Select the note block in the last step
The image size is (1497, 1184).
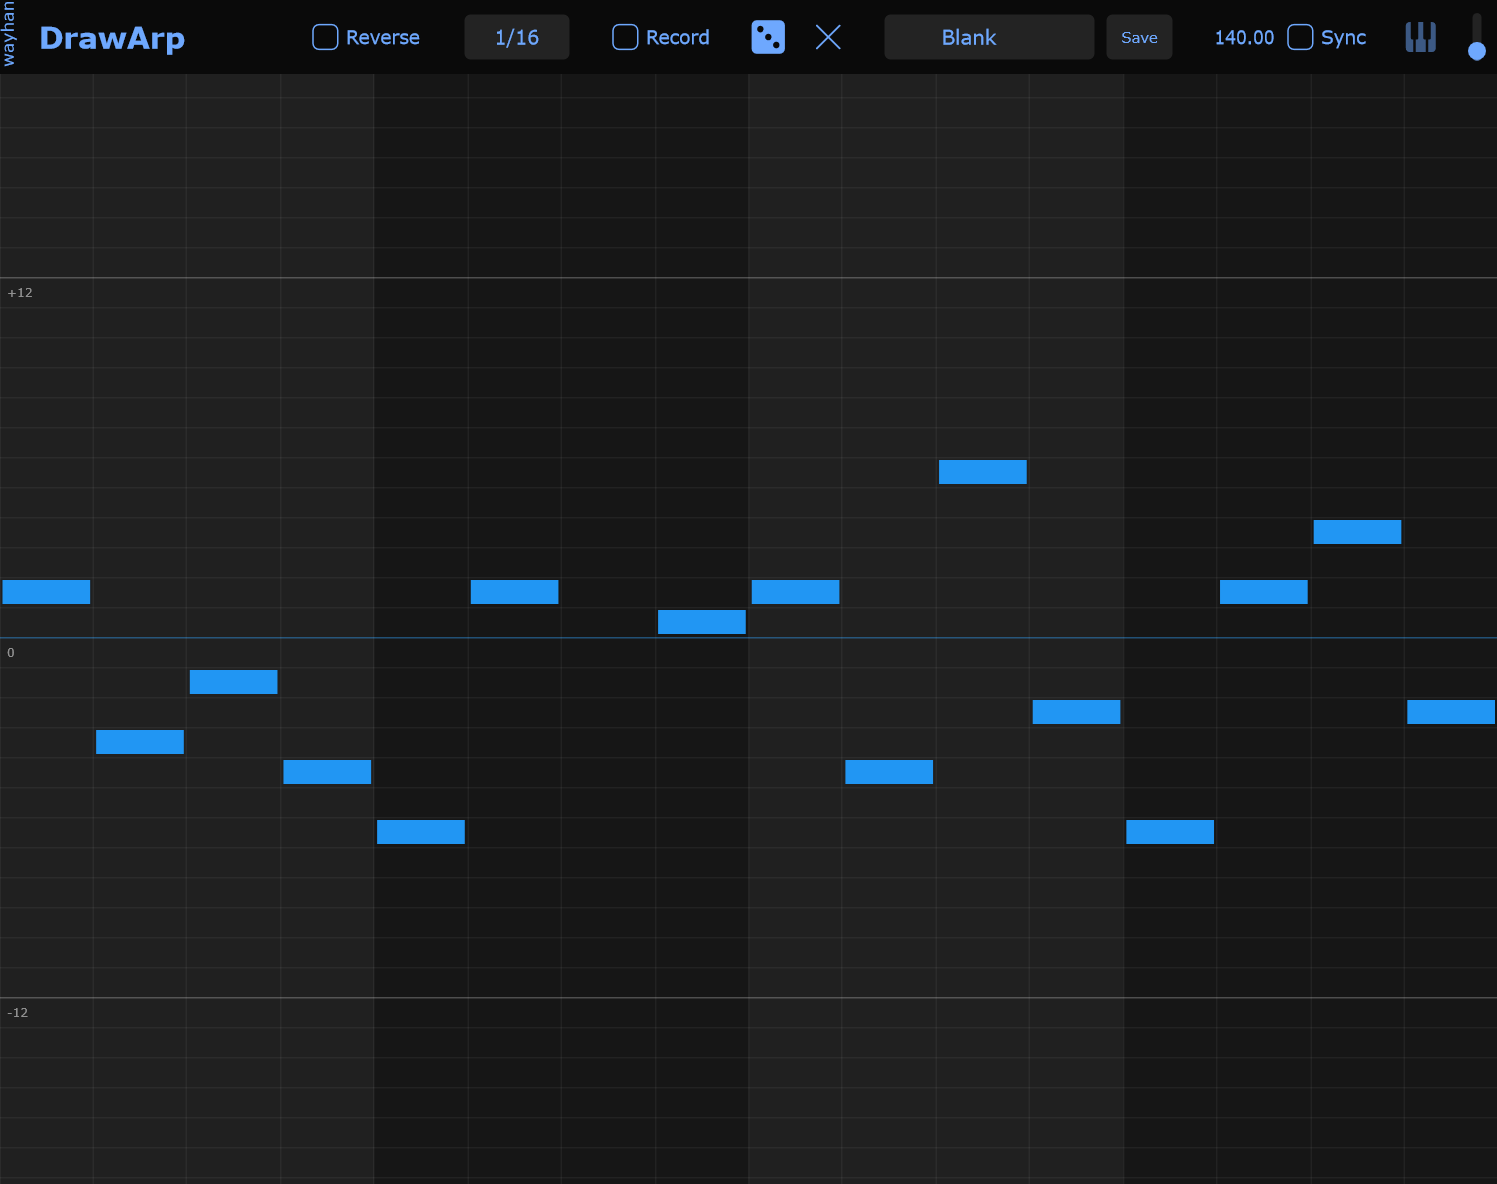pos(1451,712)
